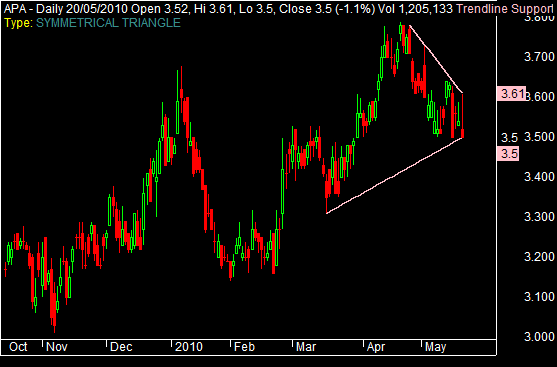Select the falling pink resistance trendline
557x367 pixels.
click(436, 59)
